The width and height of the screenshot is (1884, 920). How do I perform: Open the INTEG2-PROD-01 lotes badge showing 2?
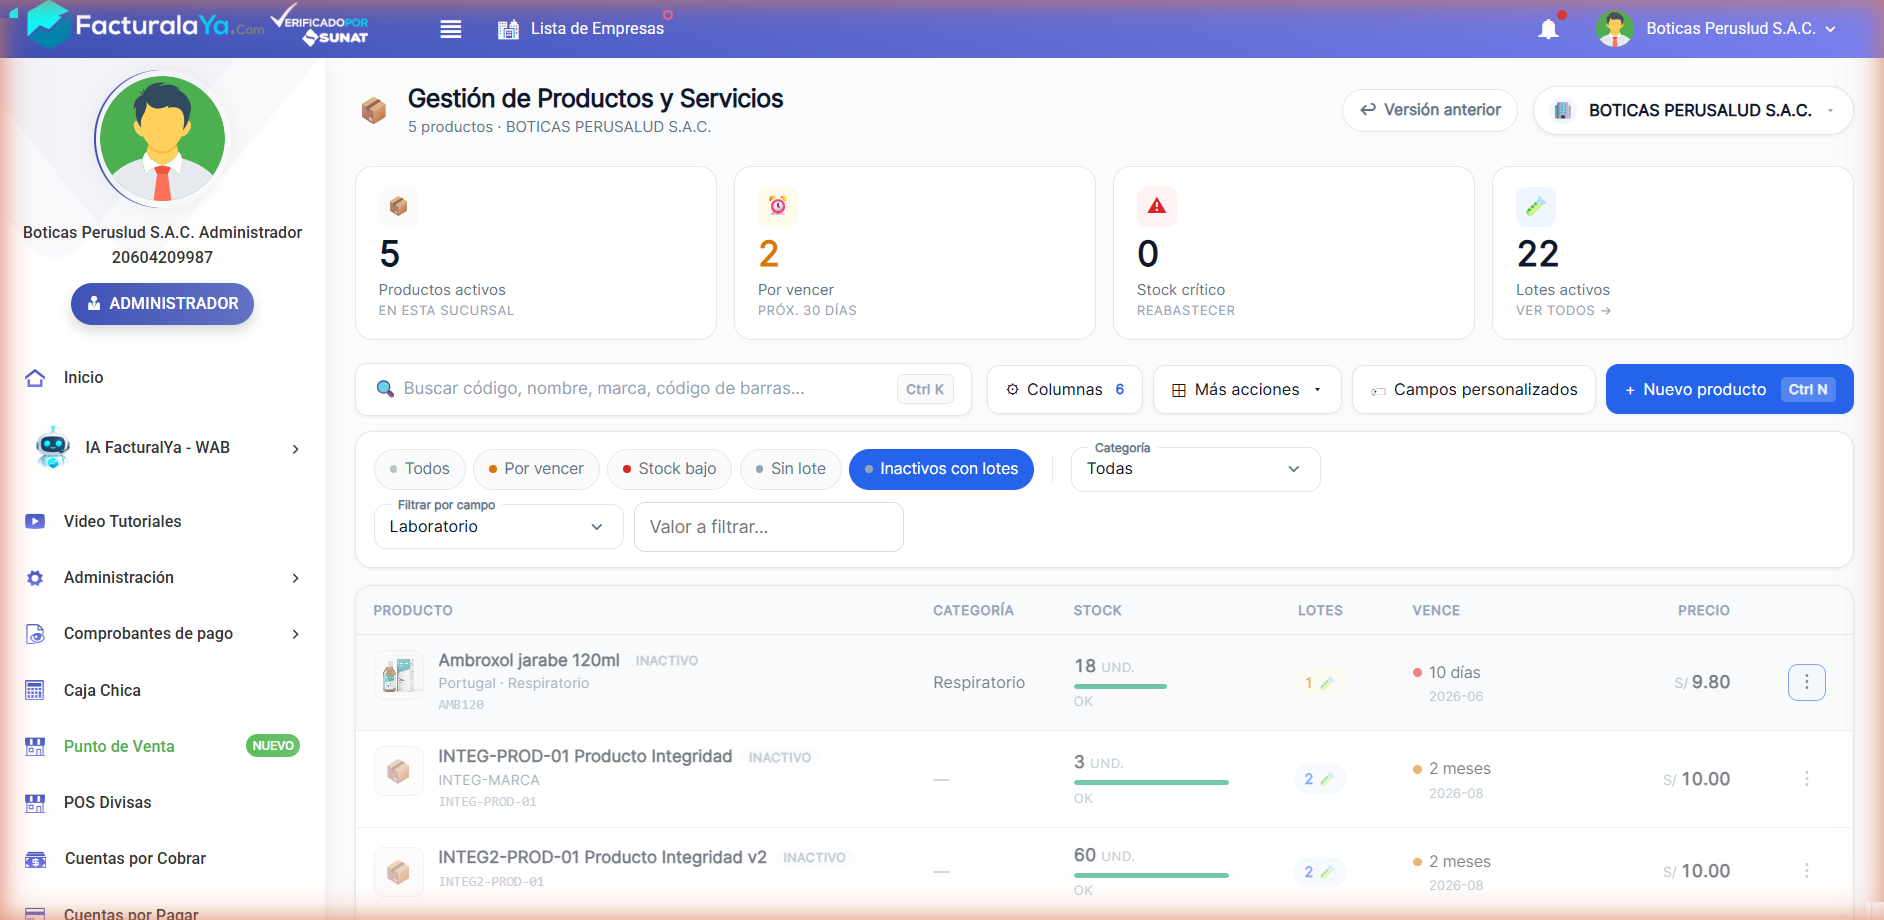[x=1319, y=872]
